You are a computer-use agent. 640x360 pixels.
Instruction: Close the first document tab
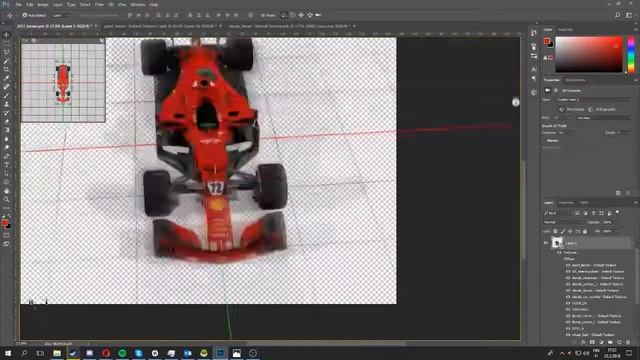96,26
